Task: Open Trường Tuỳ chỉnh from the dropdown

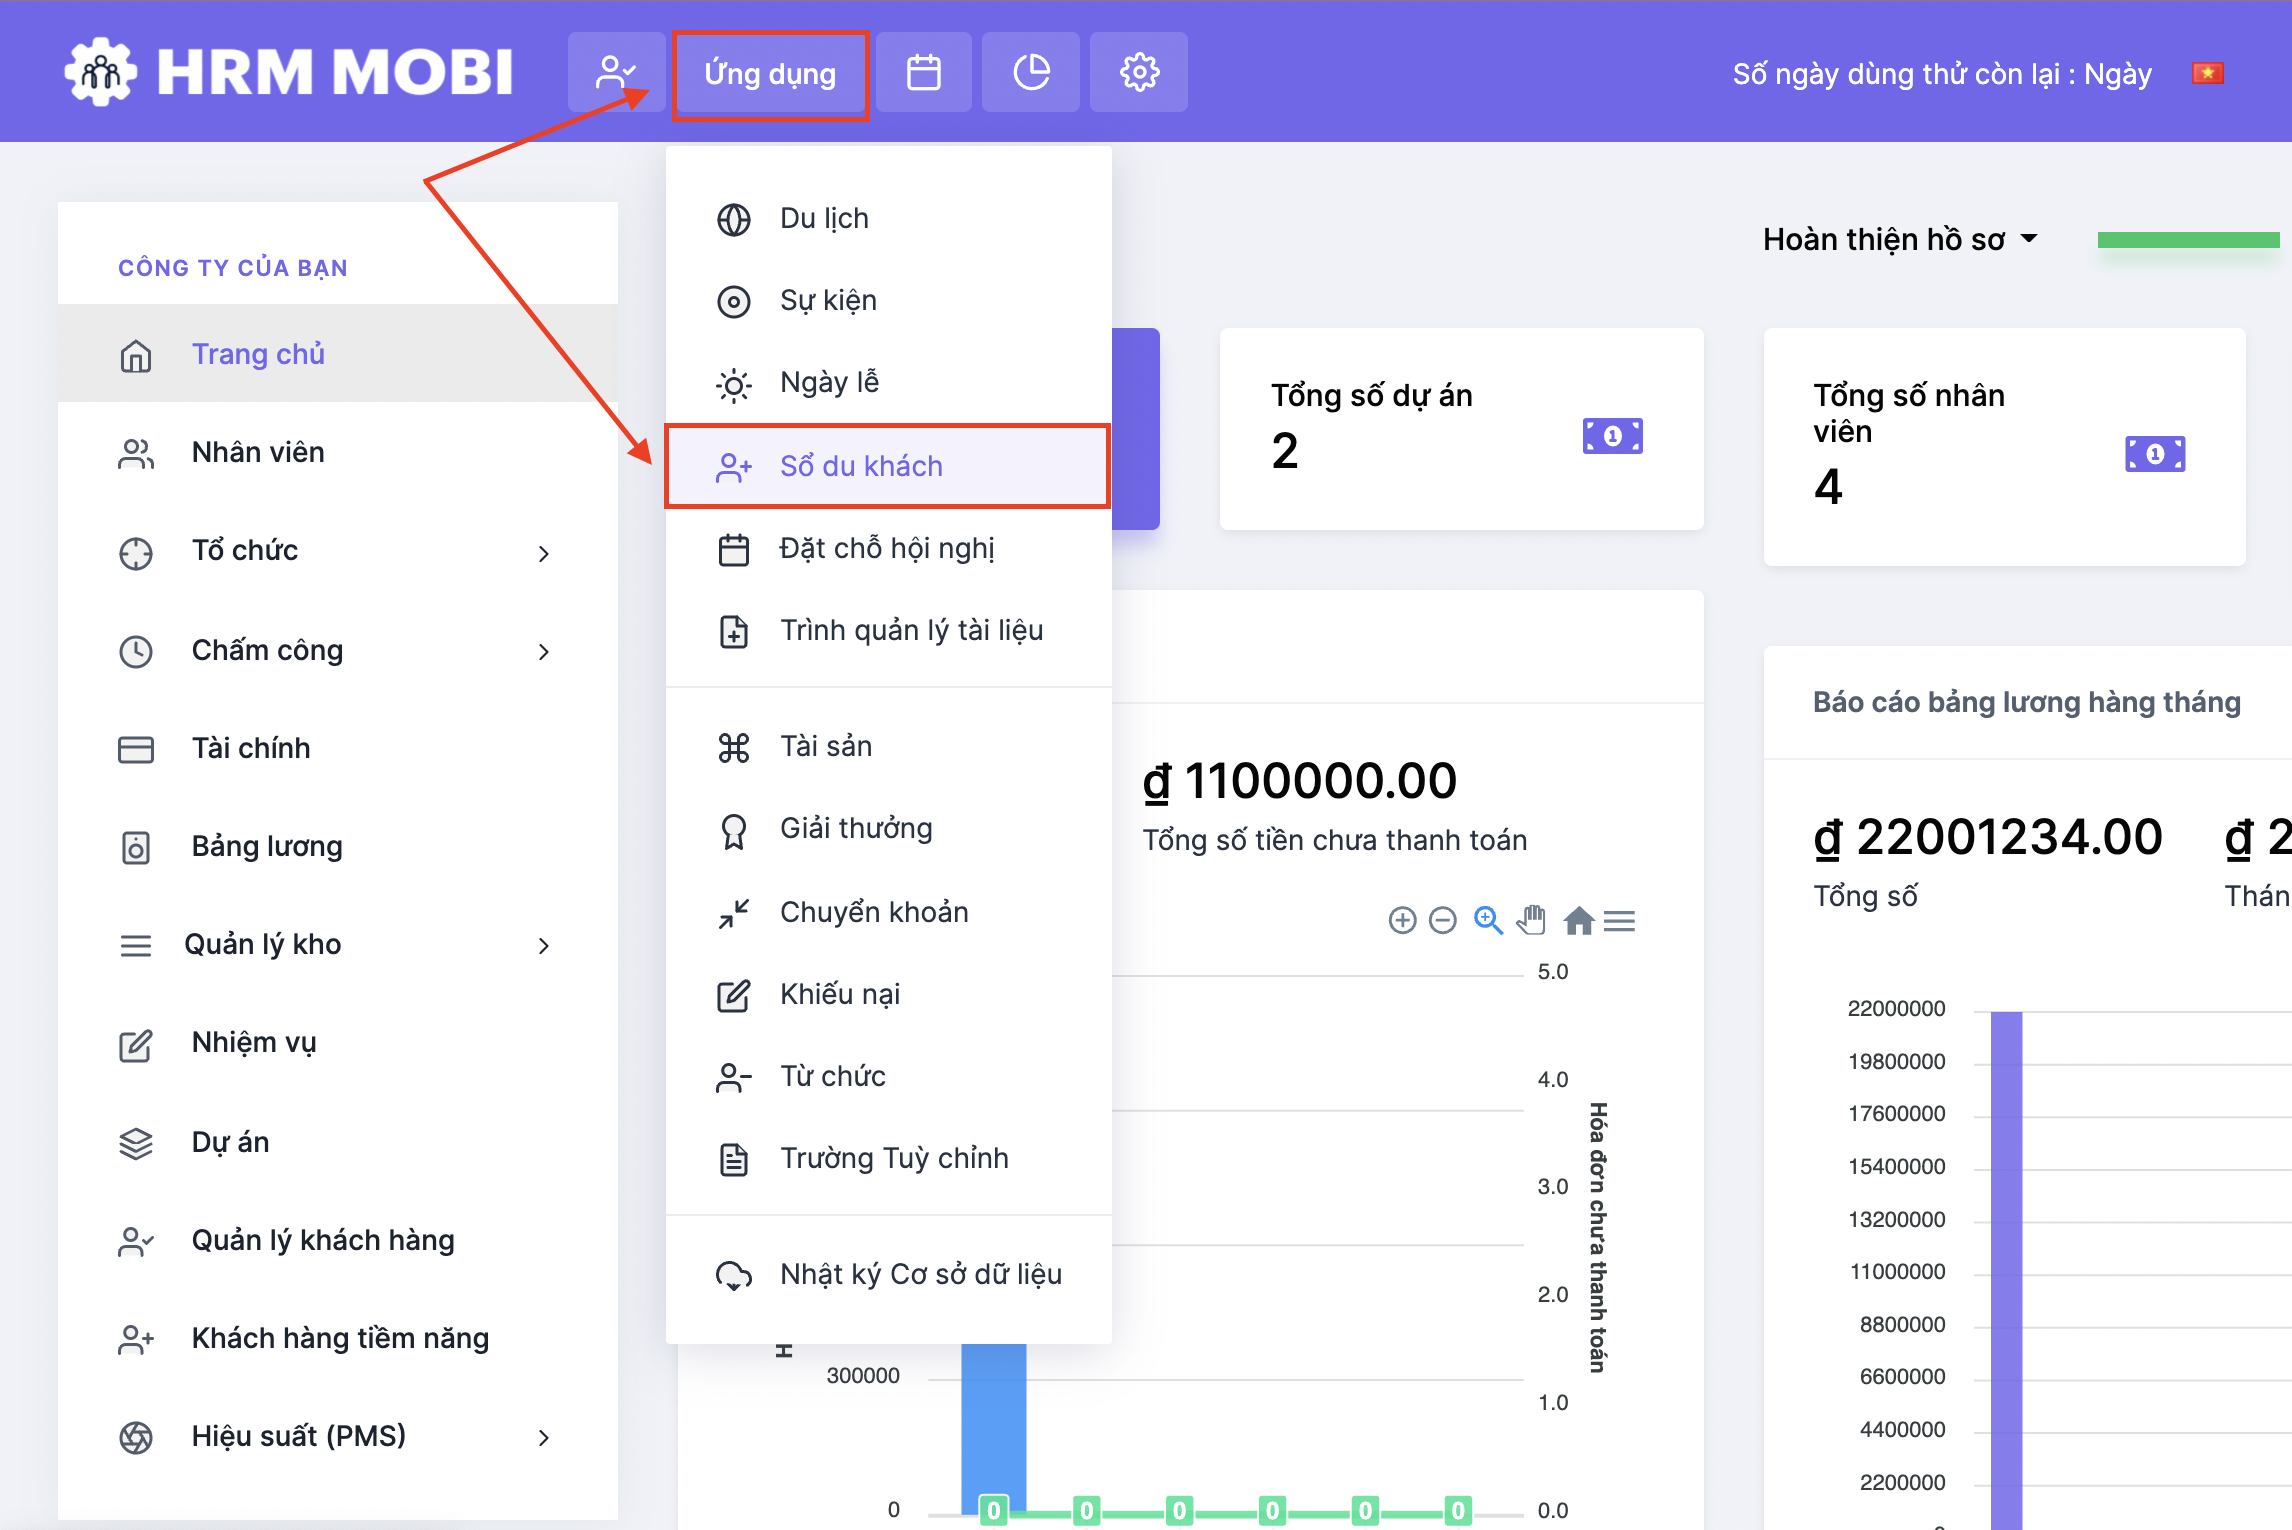Action: tap(888, 1158)
